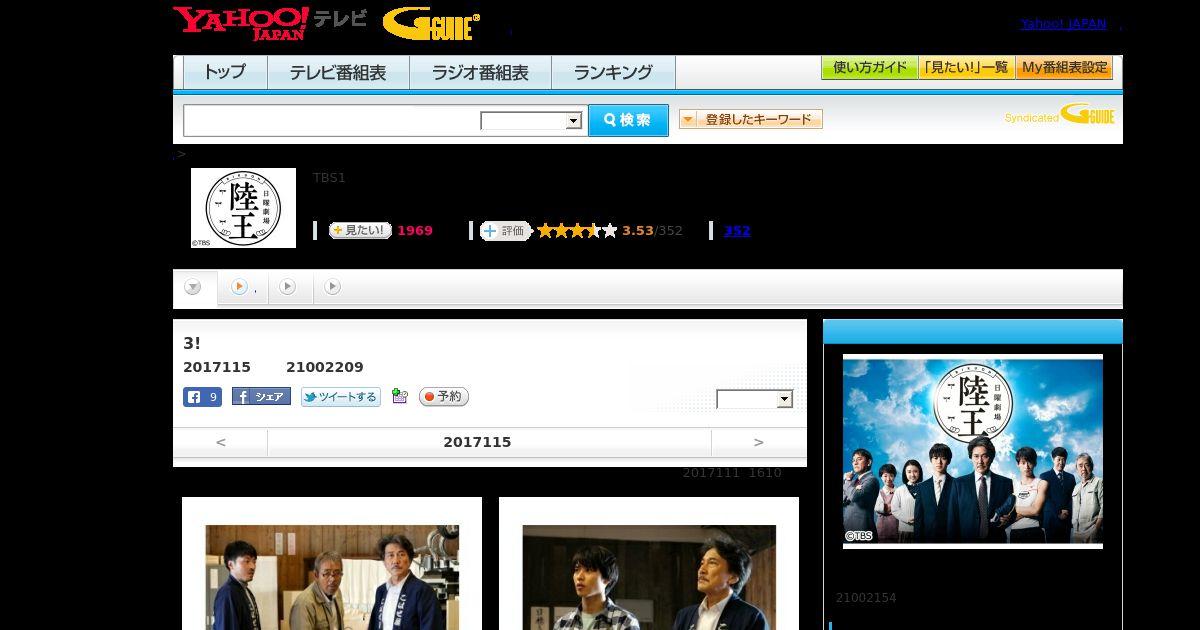Image resolution: width=1200 pixels, height=630 pixels.
Task: Open the テレビ番組表 menu tab
Action: pyautogui.click(x=338, y=72)
